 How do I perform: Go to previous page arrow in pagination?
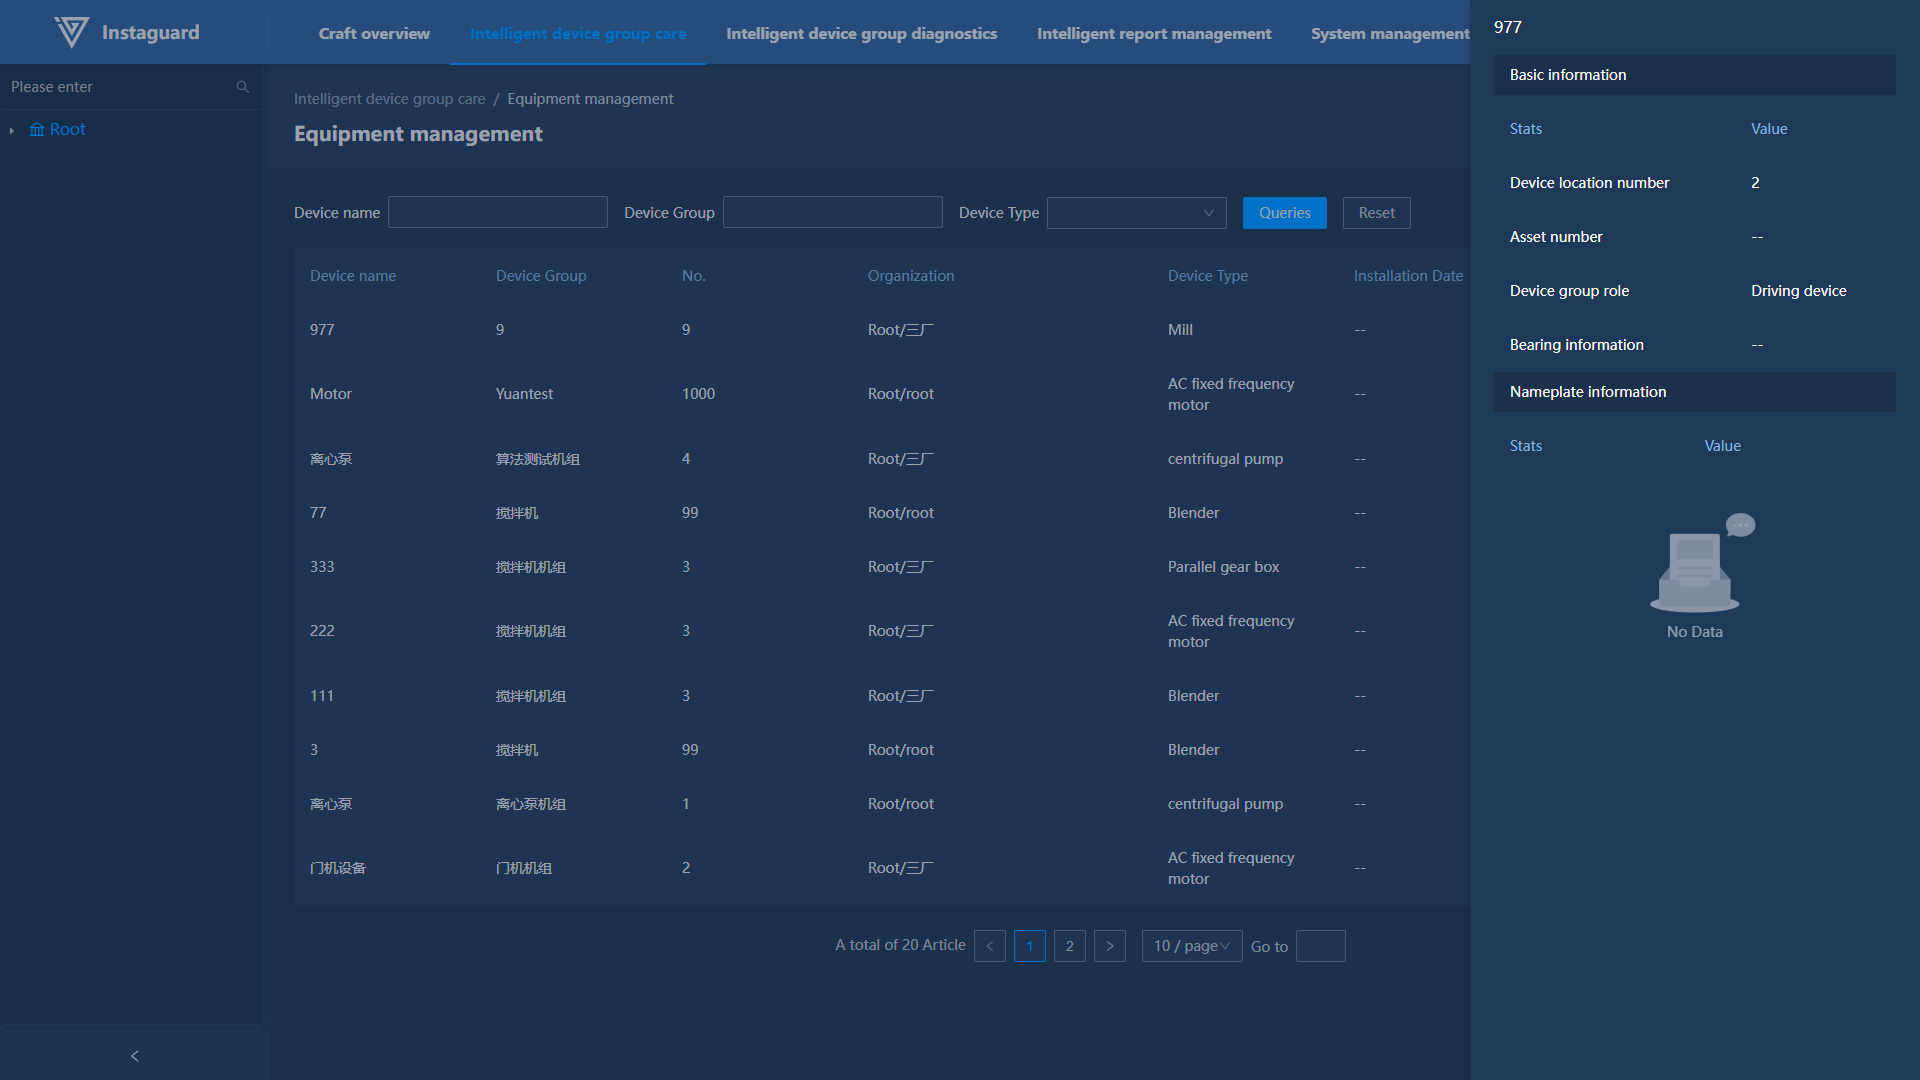(x=989, y=946)
